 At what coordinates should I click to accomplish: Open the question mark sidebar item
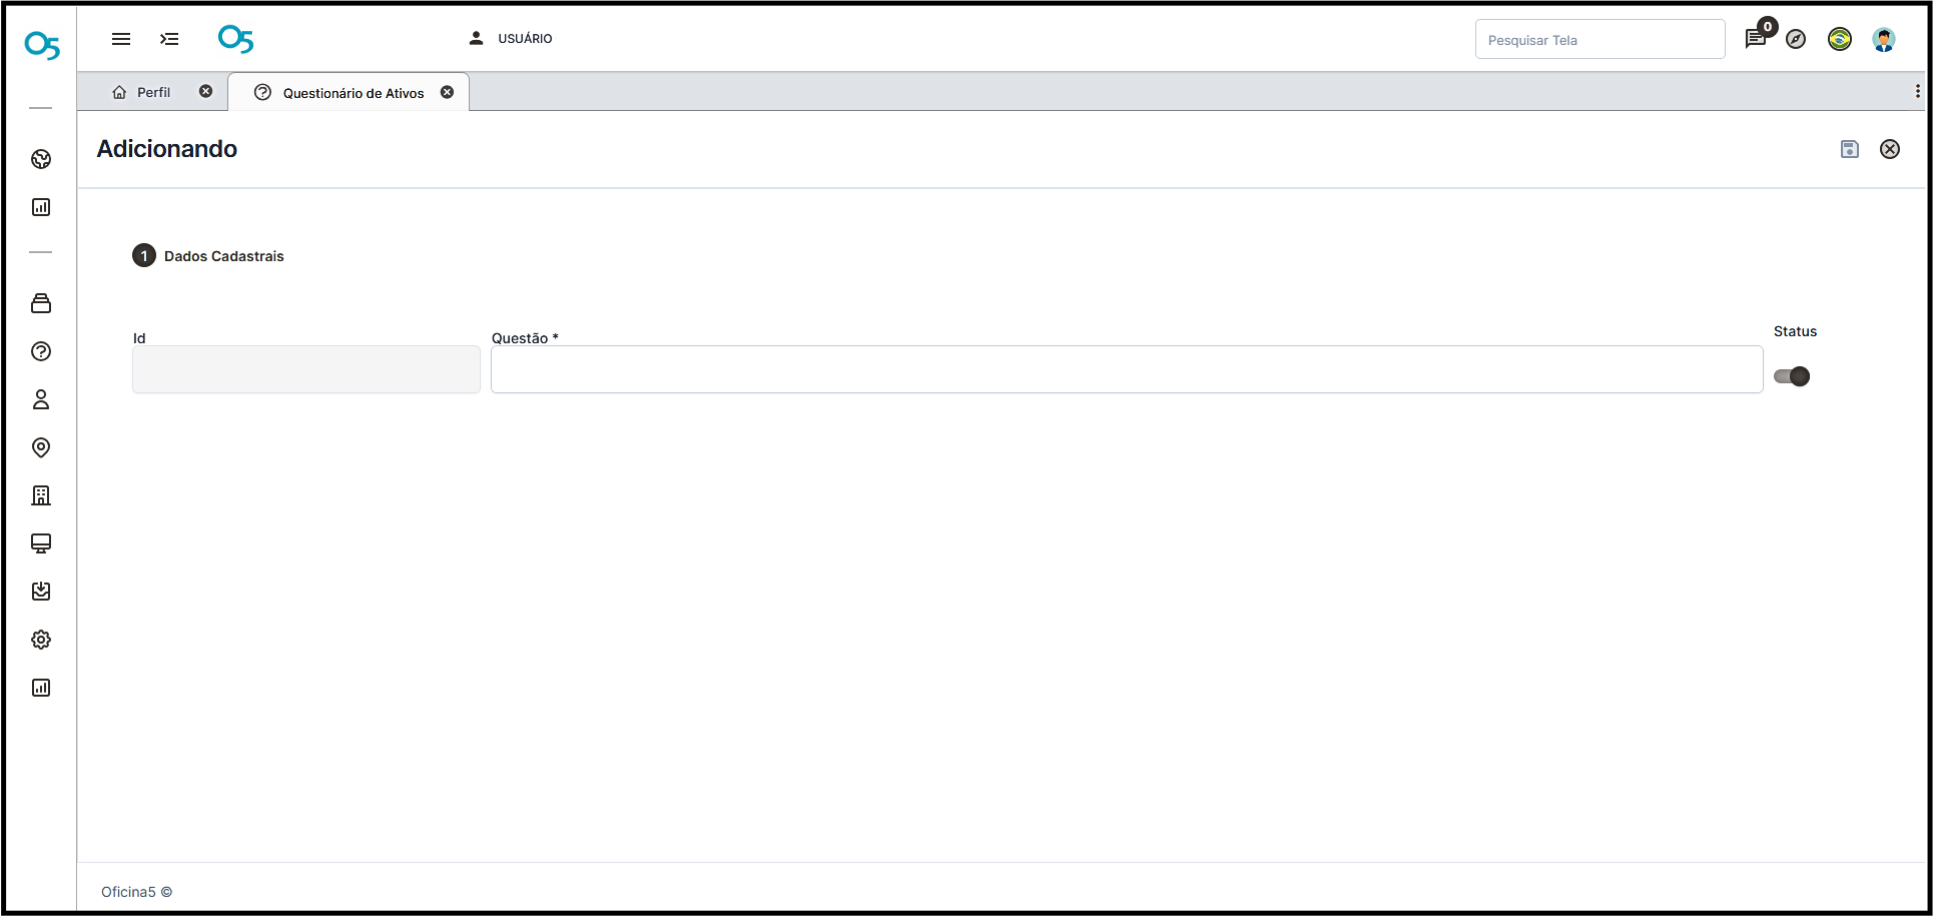tap(41, 351)
